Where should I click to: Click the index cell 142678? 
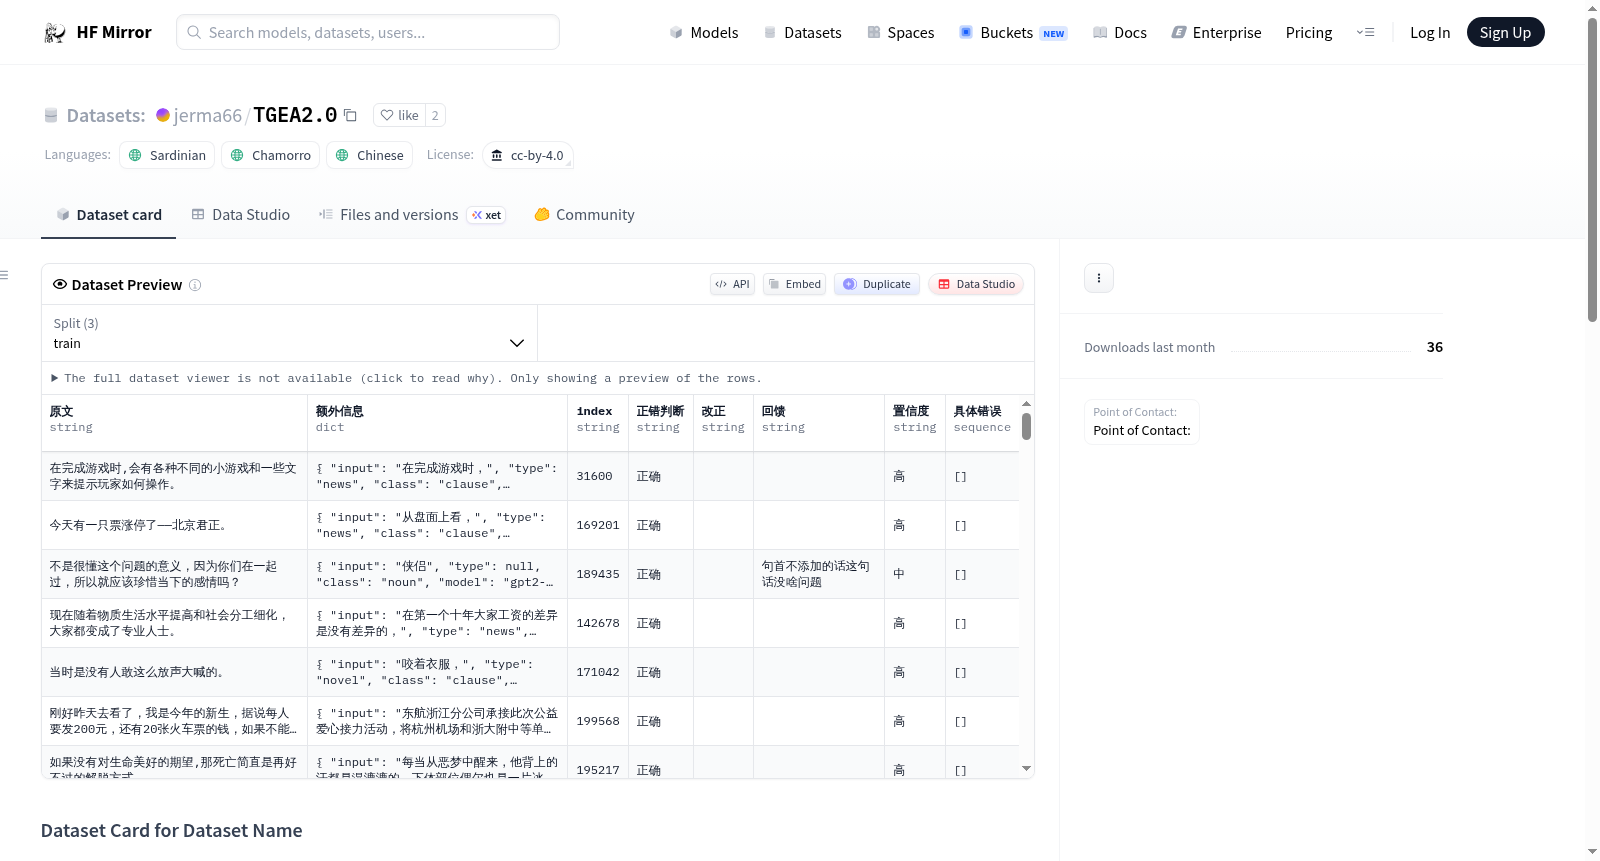click(x=598, y=624)
